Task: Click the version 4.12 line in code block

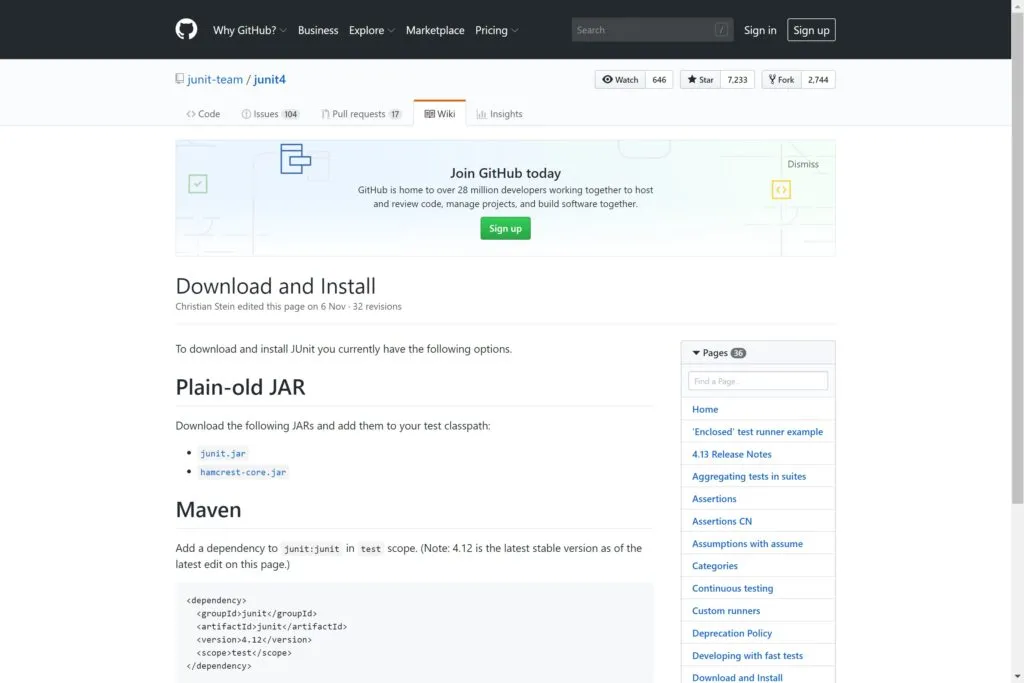Action: (254, 640)
